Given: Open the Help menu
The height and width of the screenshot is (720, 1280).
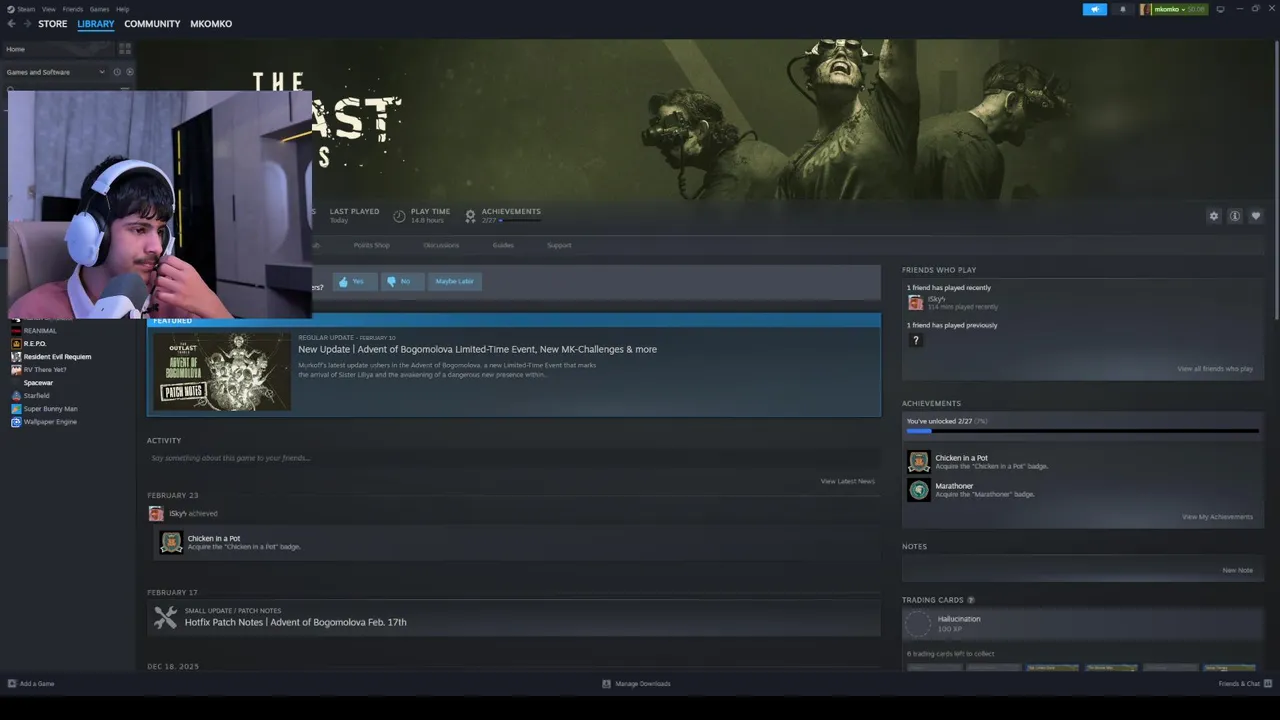Looking at the screenshot, I should tap(122, 9).
